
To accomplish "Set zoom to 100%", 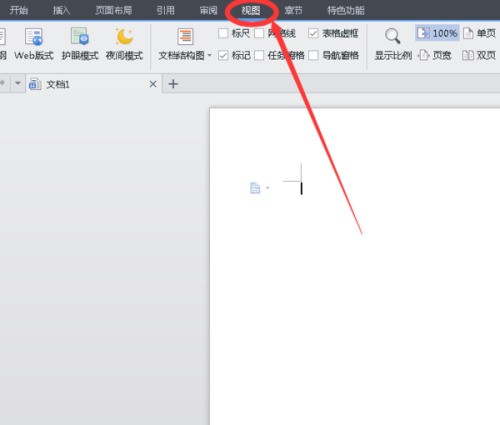I will [x=437, y=33].
